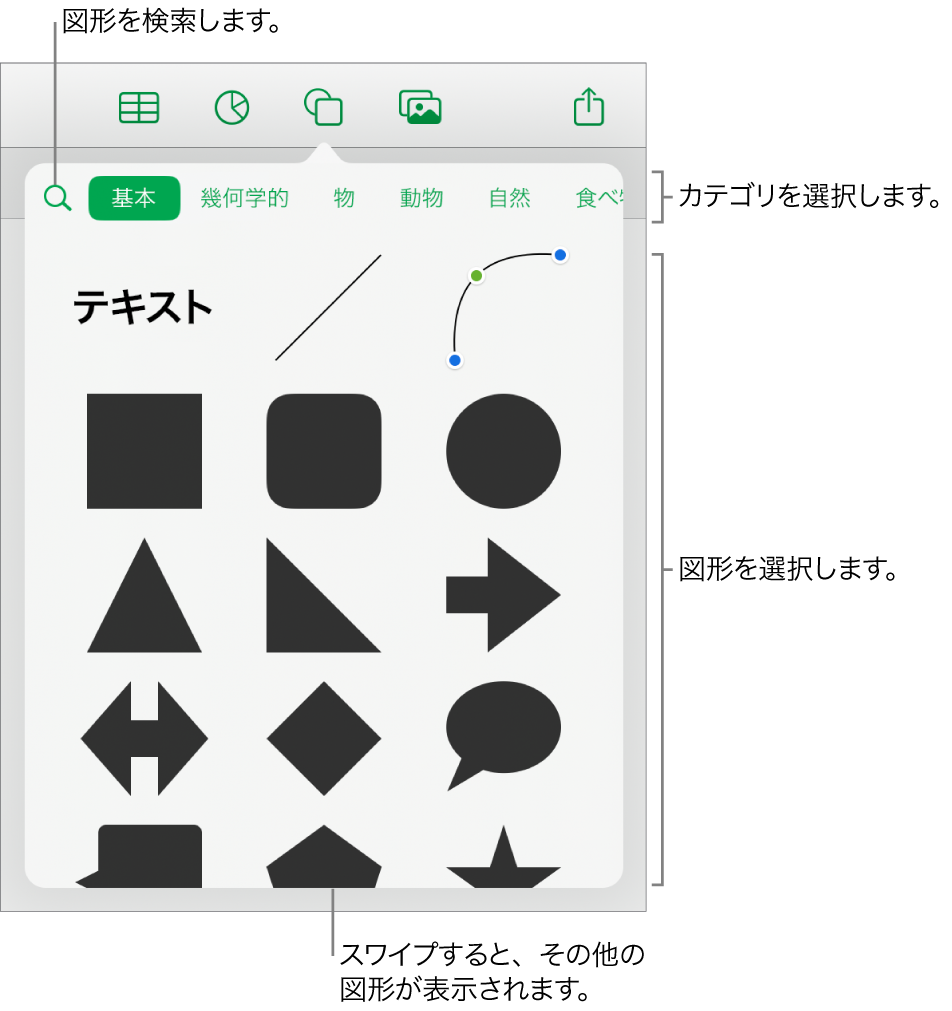952x1011 pixels.
Task: Choose the 動物 category
Action: [x=421, y=198]
